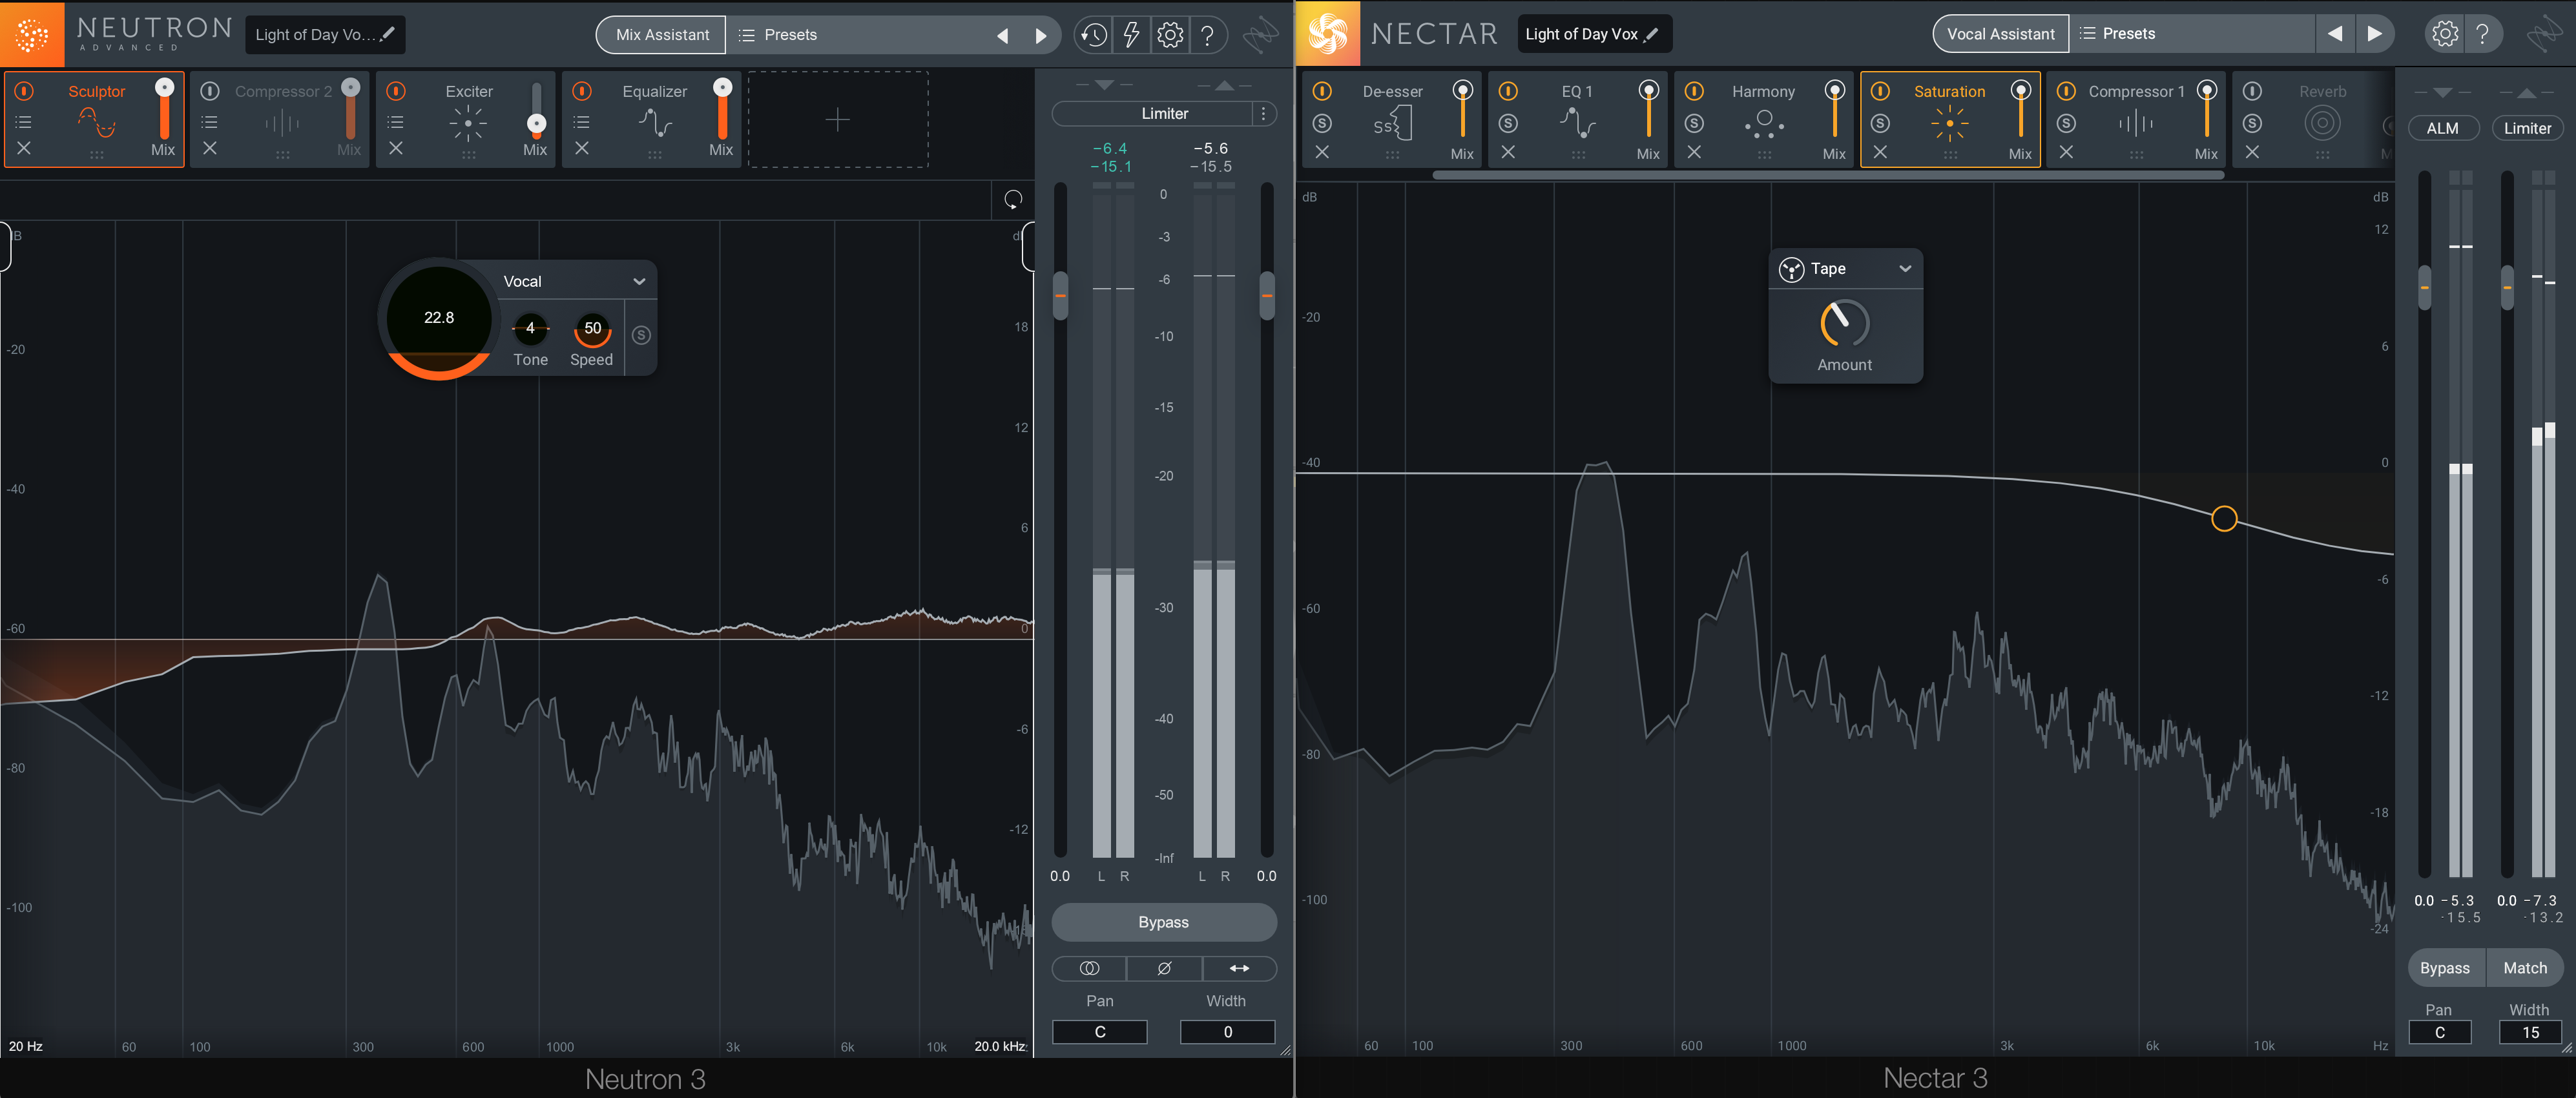2576x1098 pixels.
Task: Remove Nectar Compressor 1 module
Action: (2066, 152)
